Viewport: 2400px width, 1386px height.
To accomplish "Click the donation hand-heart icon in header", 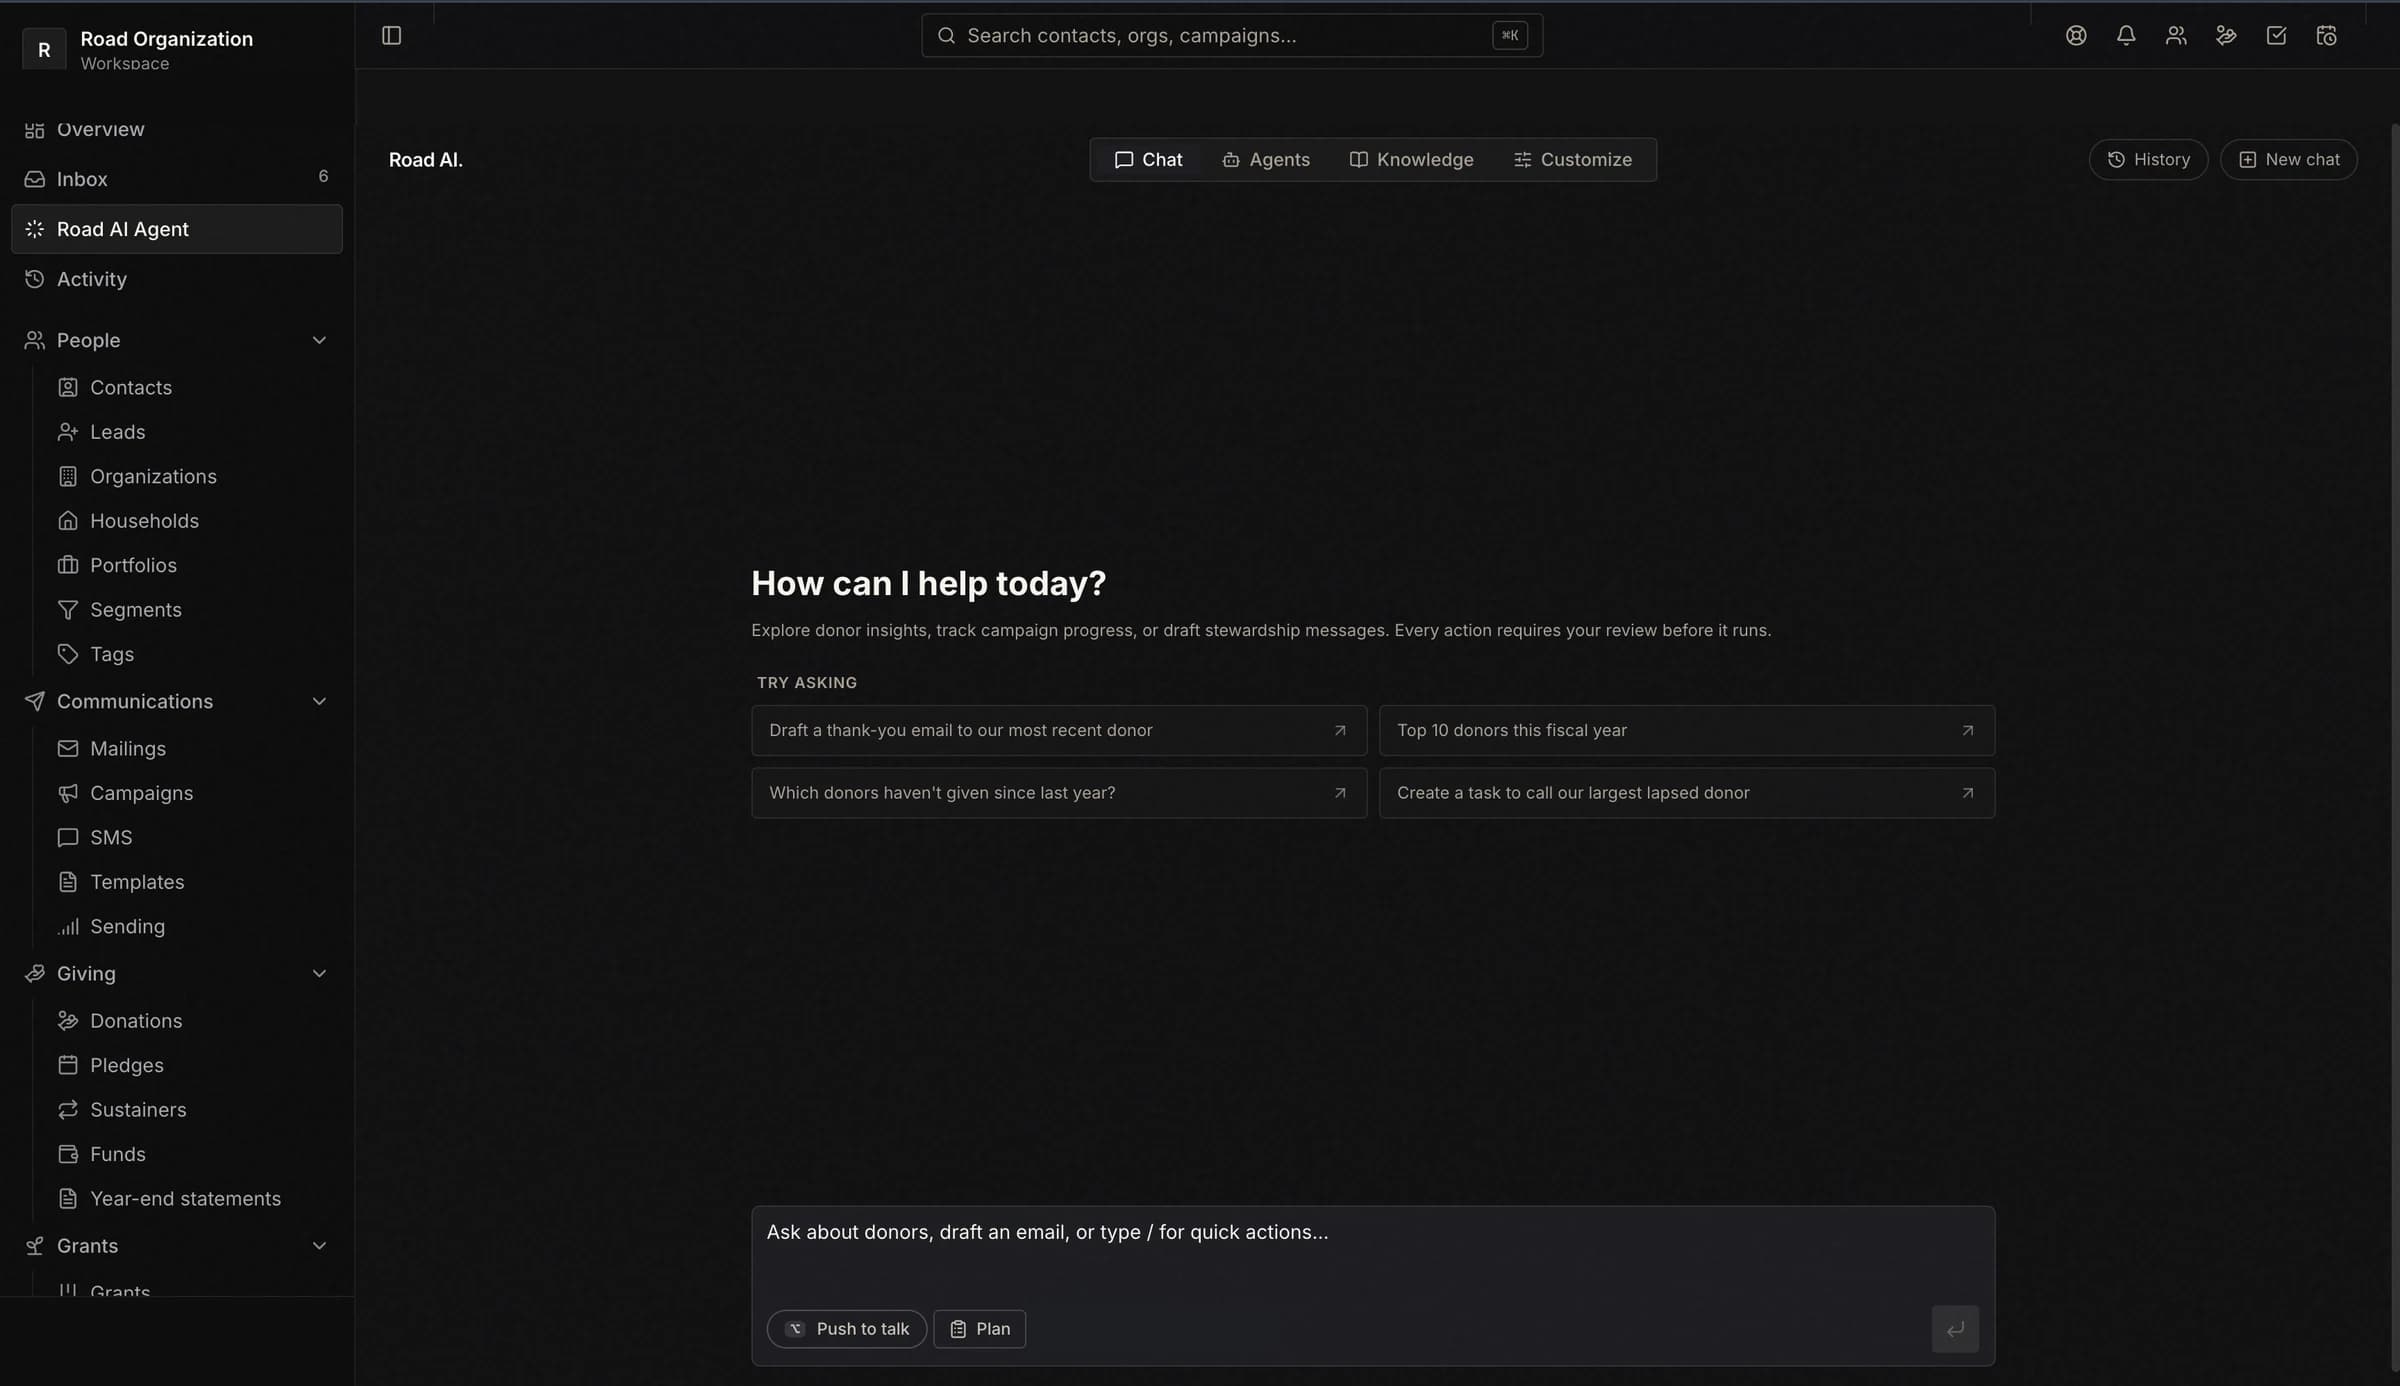I will click(2226, 35).
